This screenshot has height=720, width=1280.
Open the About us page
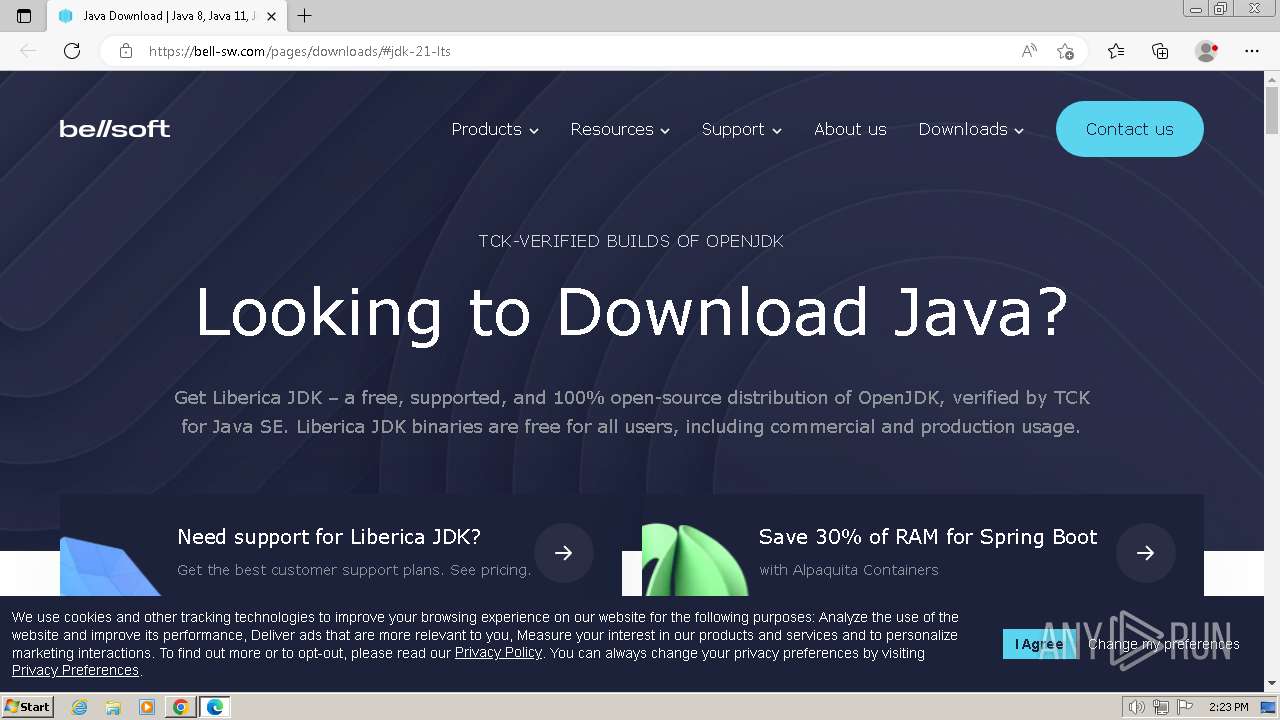pos(850,129)
